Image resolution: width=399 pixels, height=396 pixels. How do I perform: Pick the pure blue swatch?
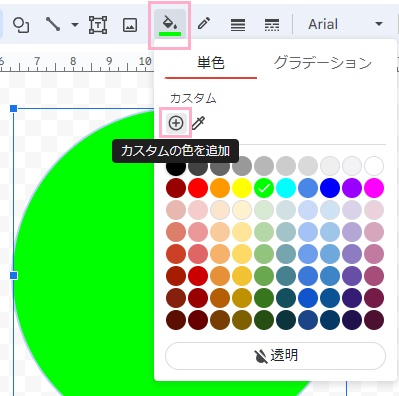point(330,188)
